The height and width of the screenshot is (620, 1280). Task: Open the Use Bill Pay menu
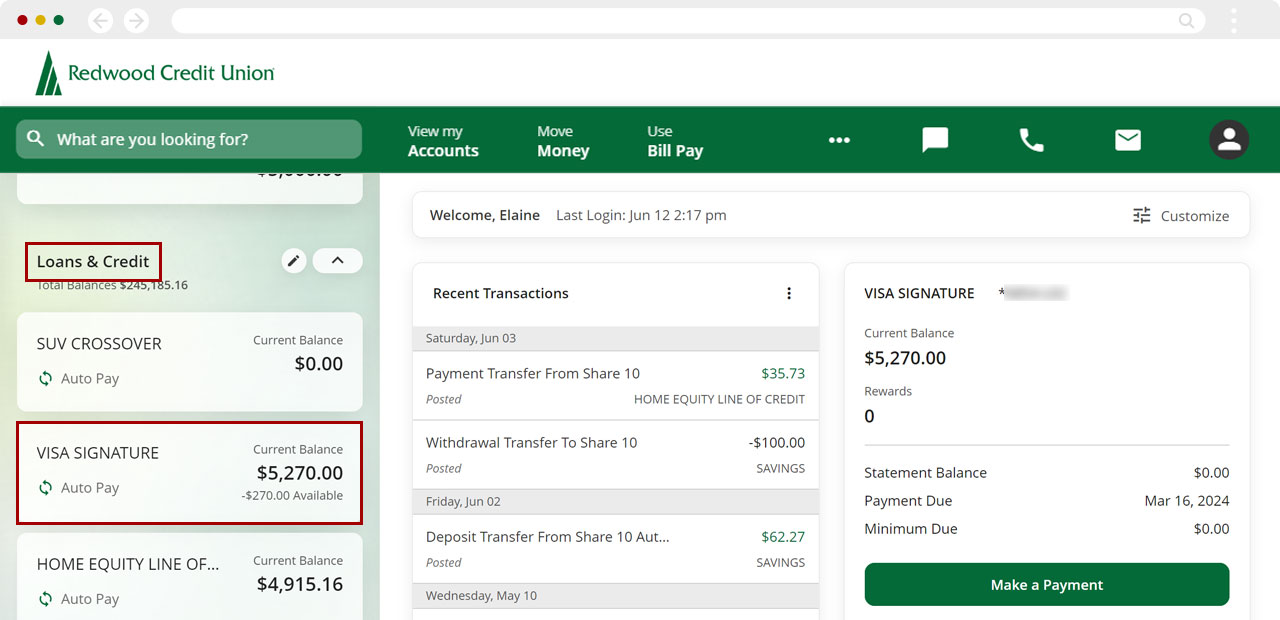coord(675,141)
